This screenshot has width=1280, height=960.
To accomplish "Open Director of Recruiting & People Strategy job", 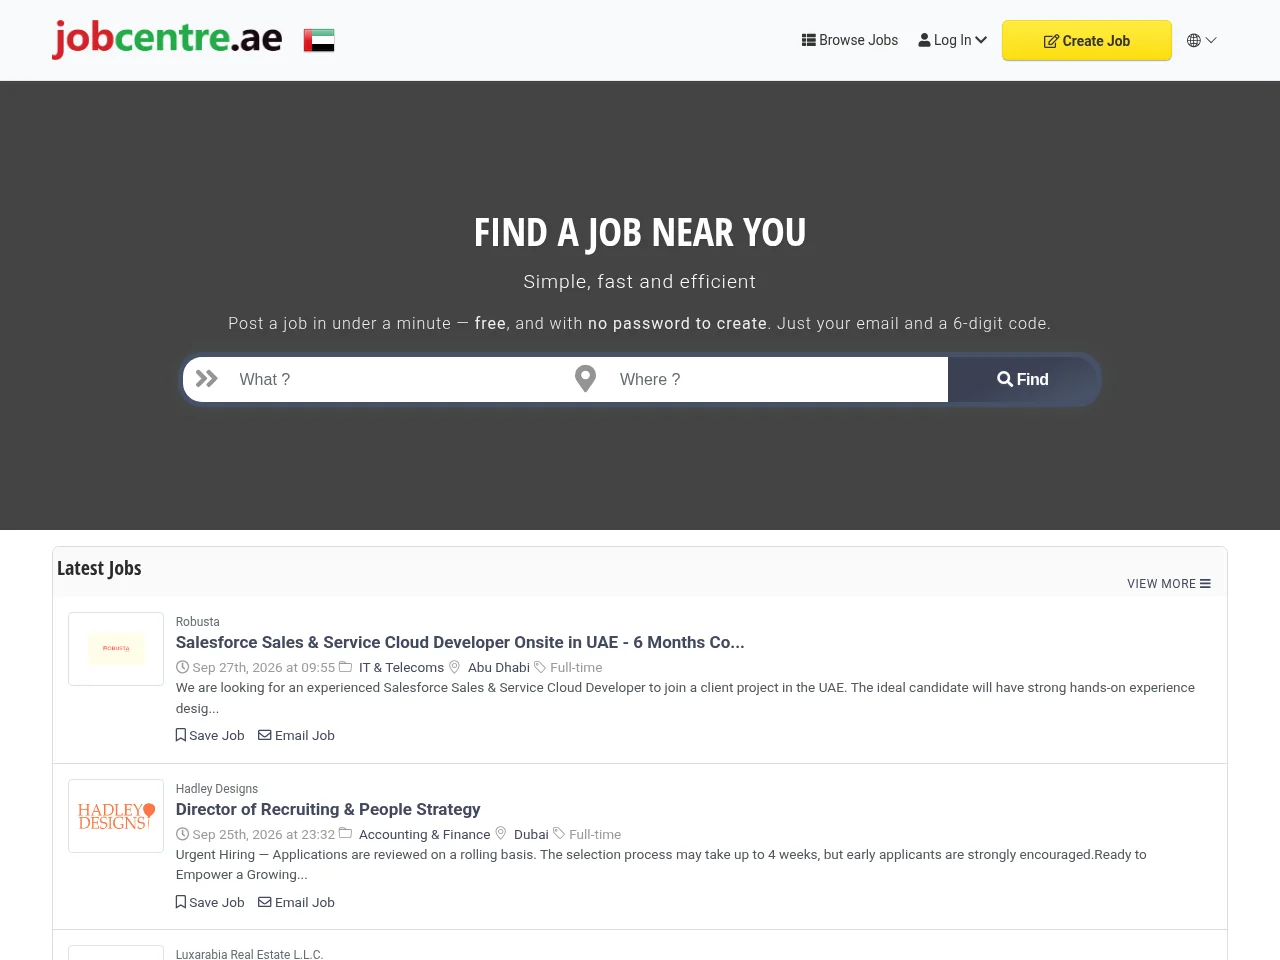I will [328, 809].
